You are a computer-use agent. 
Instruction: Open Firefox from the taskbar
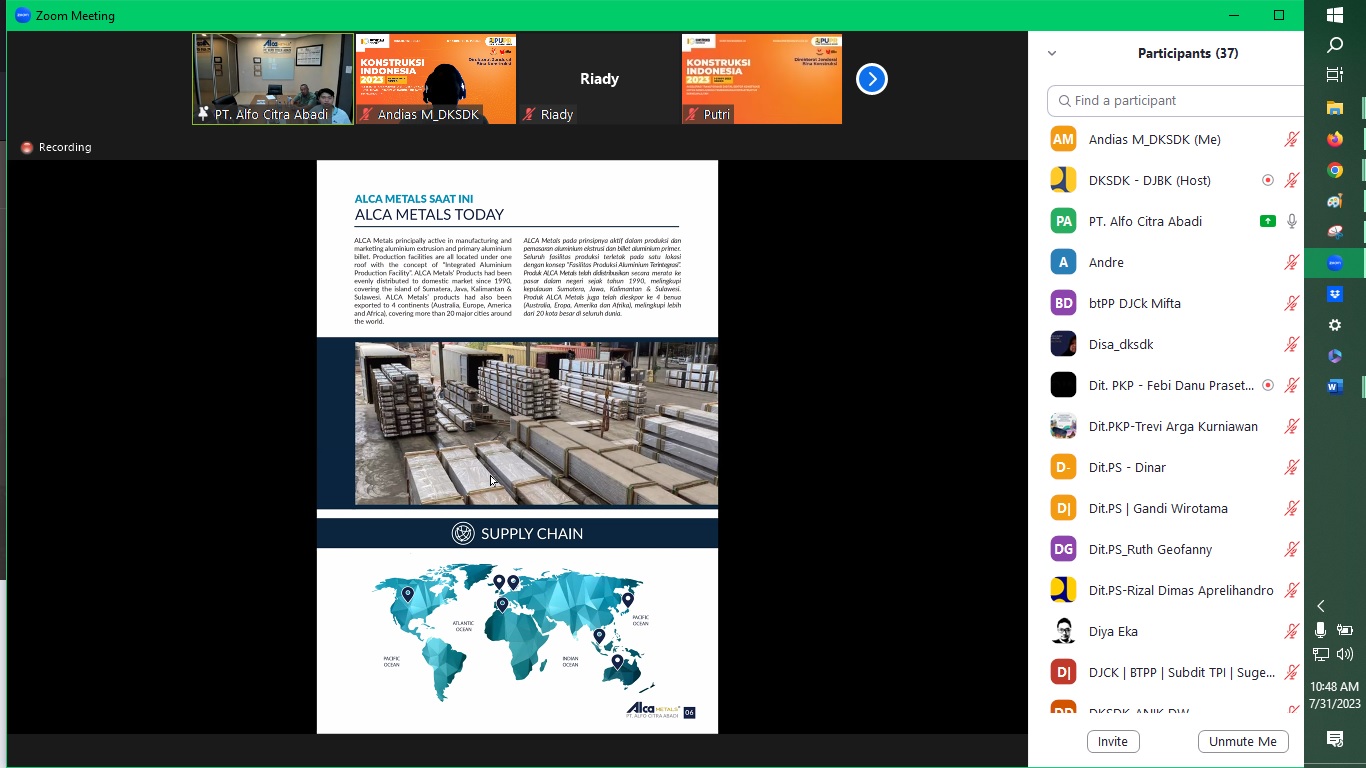pyautogui.click(x=1335, y=139)
